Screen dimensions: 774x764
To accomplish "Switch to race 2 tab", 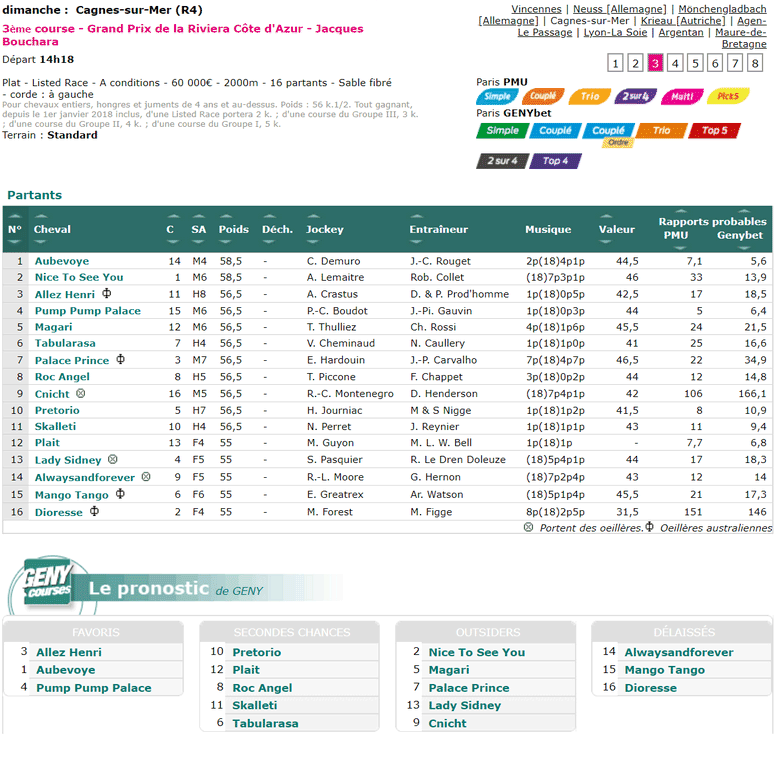I will 635,63.
